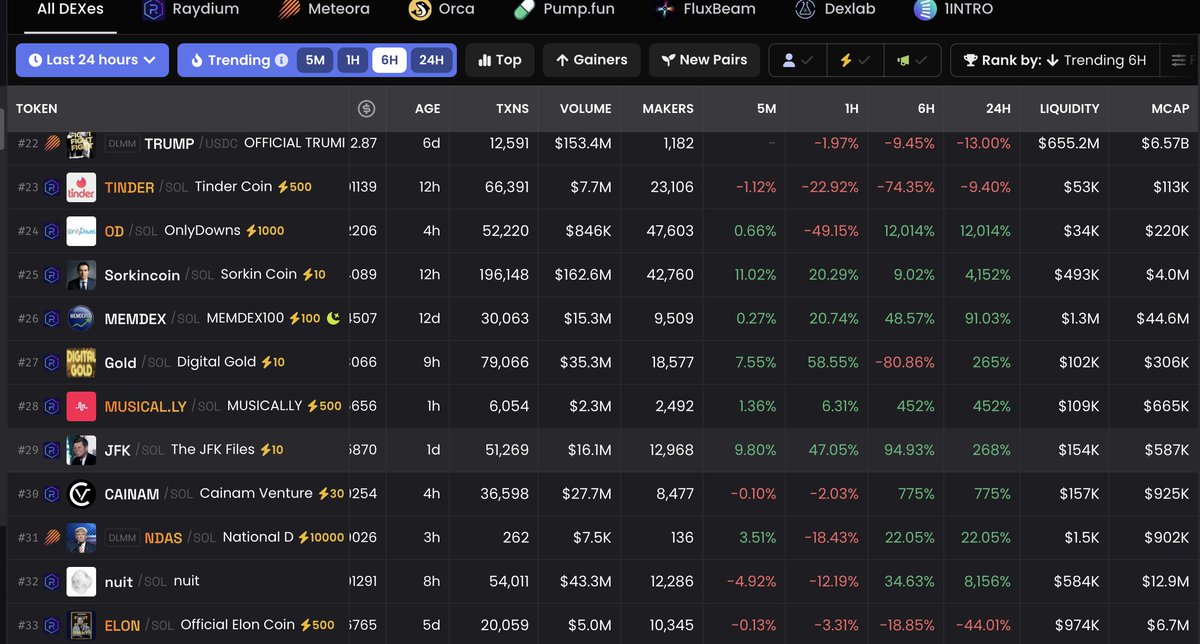The image size is (1200, 644).
Task: Click the Digital Gold token logo
Action: click(81, 362)
